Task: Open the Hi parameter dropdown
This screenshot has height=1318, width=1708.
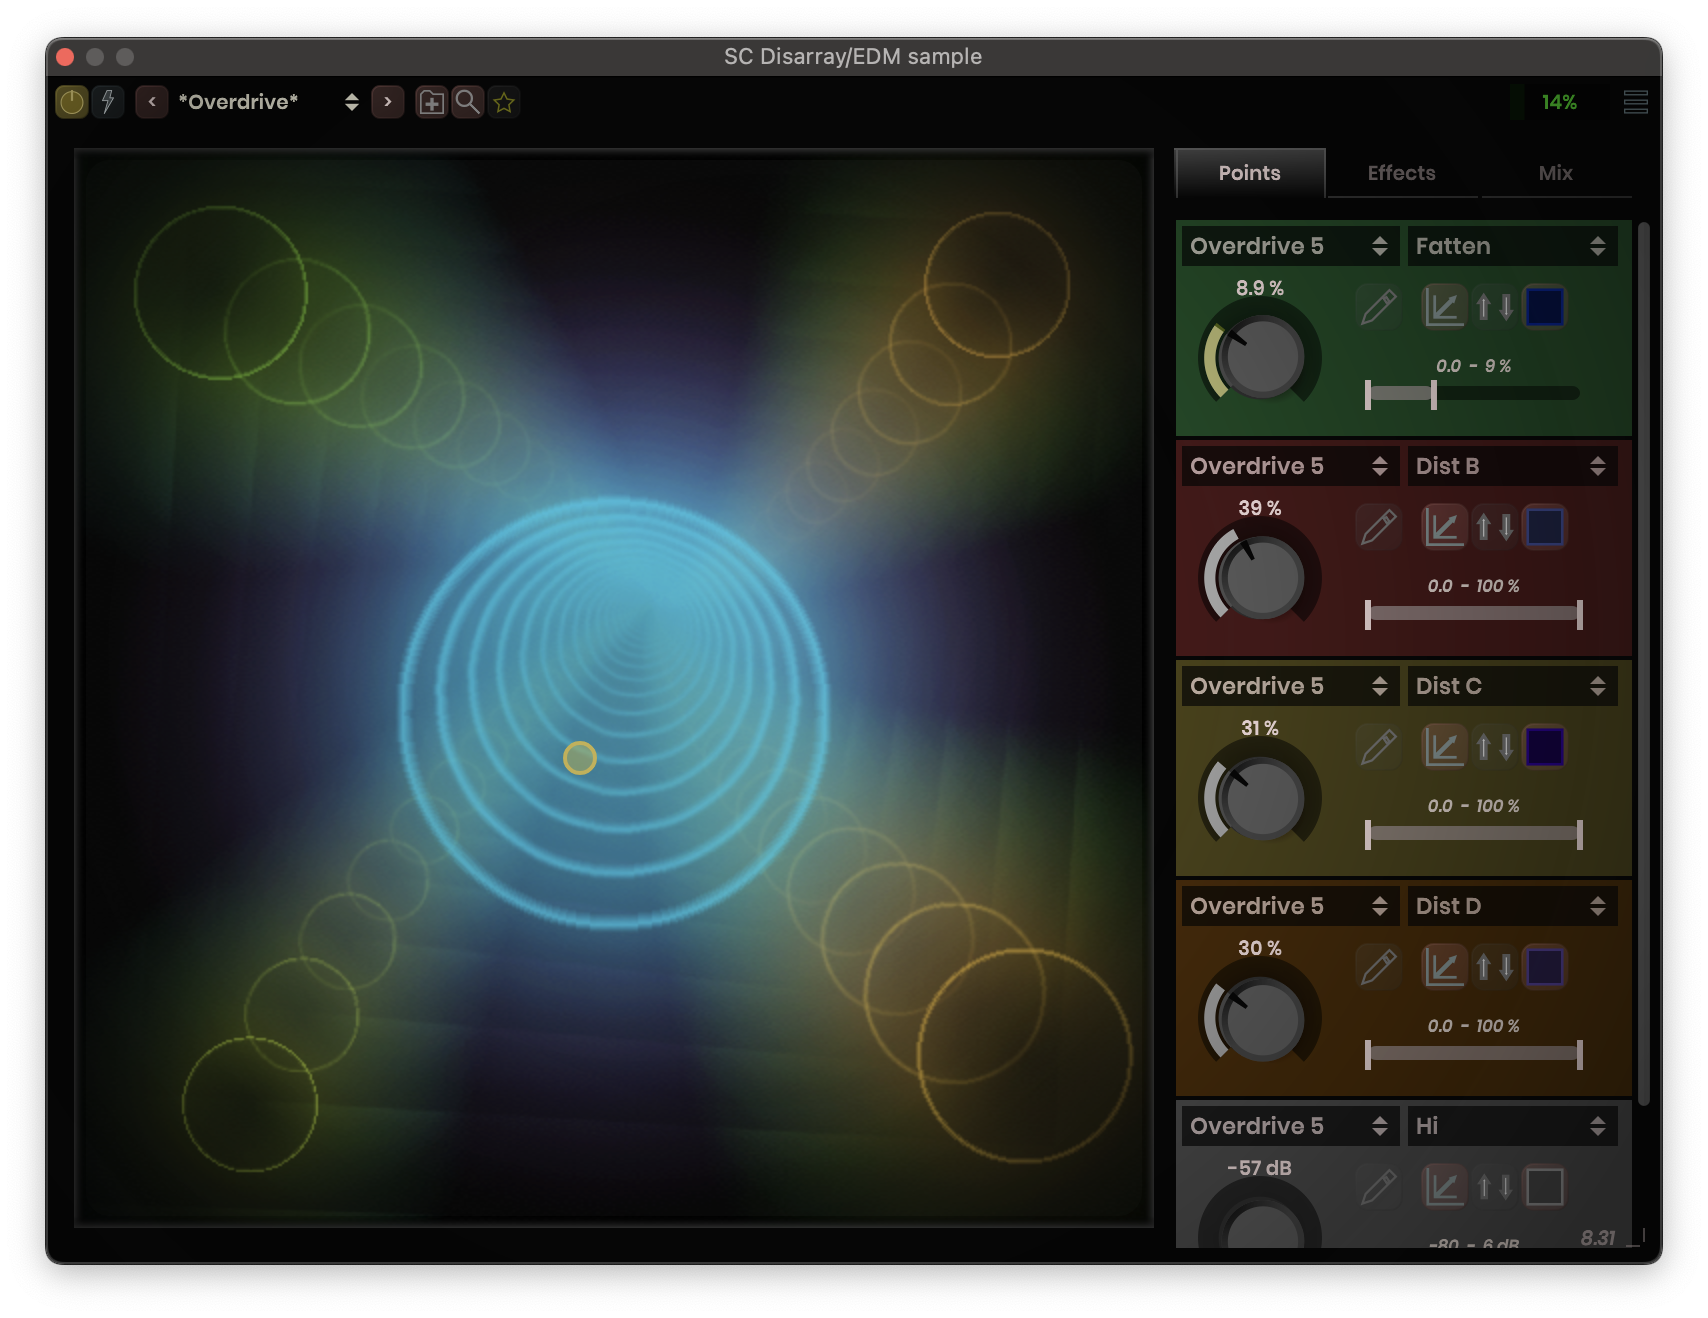Action: tap(1512, 1126)
